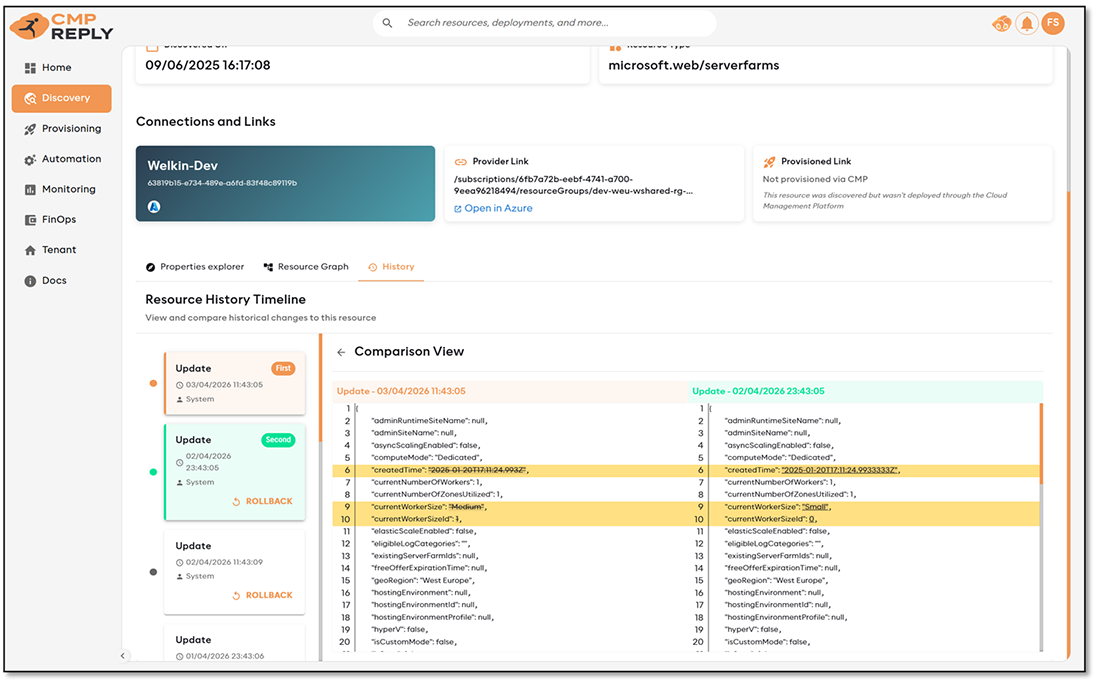
Task: Rollback the 02/04/2026 23:43:05 update
Action: point(262,501)
